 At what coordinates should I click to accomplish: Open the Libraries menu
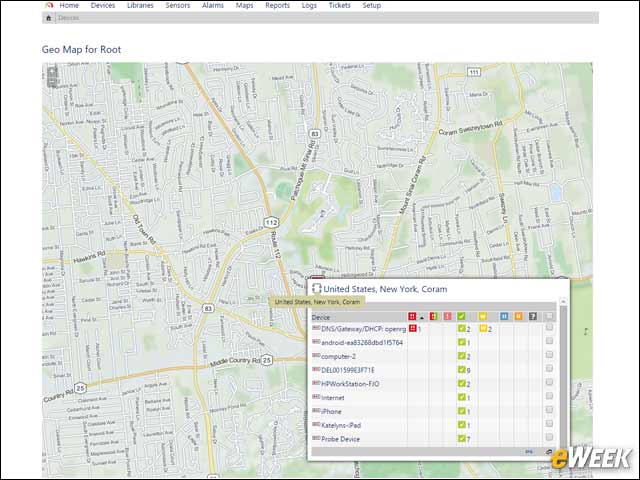pos(140,5)
